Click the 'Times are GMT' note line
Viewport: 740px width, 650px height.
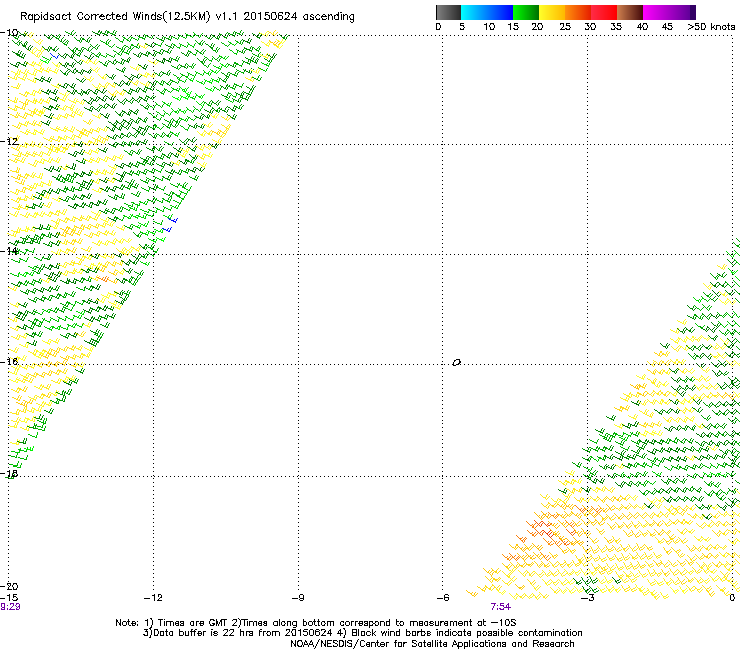tap(316, 623)
